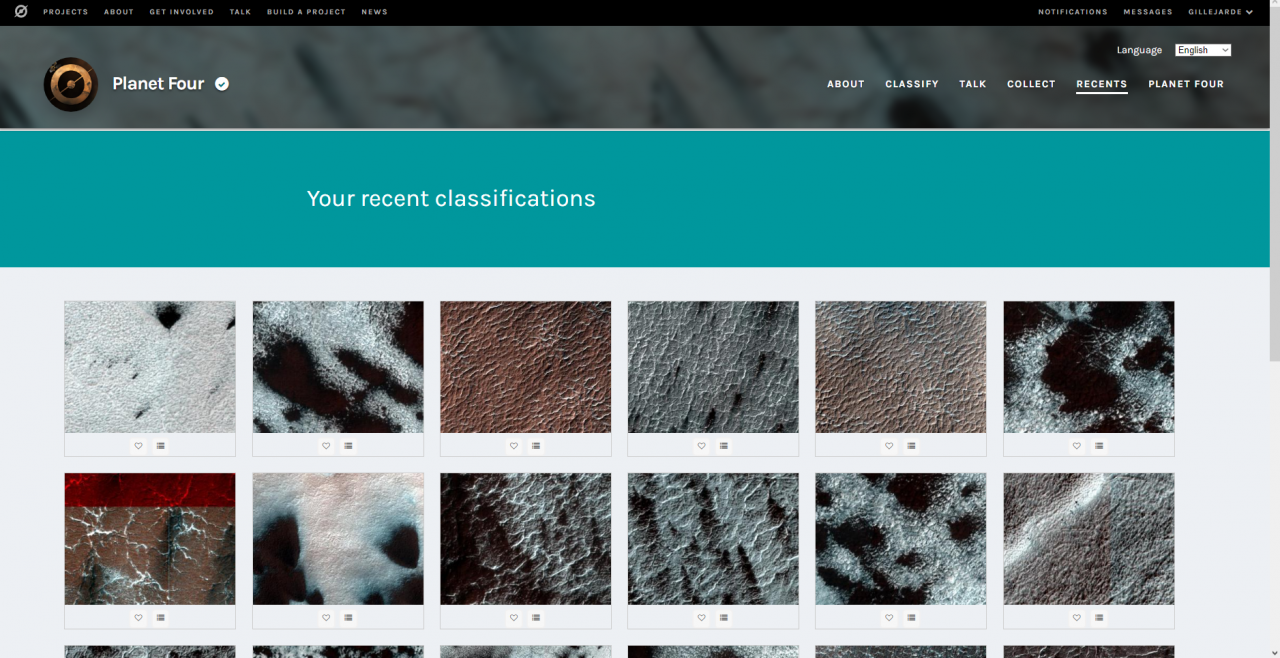Image resolution: width=1280 pixels, height=658 pixels.
Task: Add first-row grey rippled terrain image to a collection
Action: 723,446
